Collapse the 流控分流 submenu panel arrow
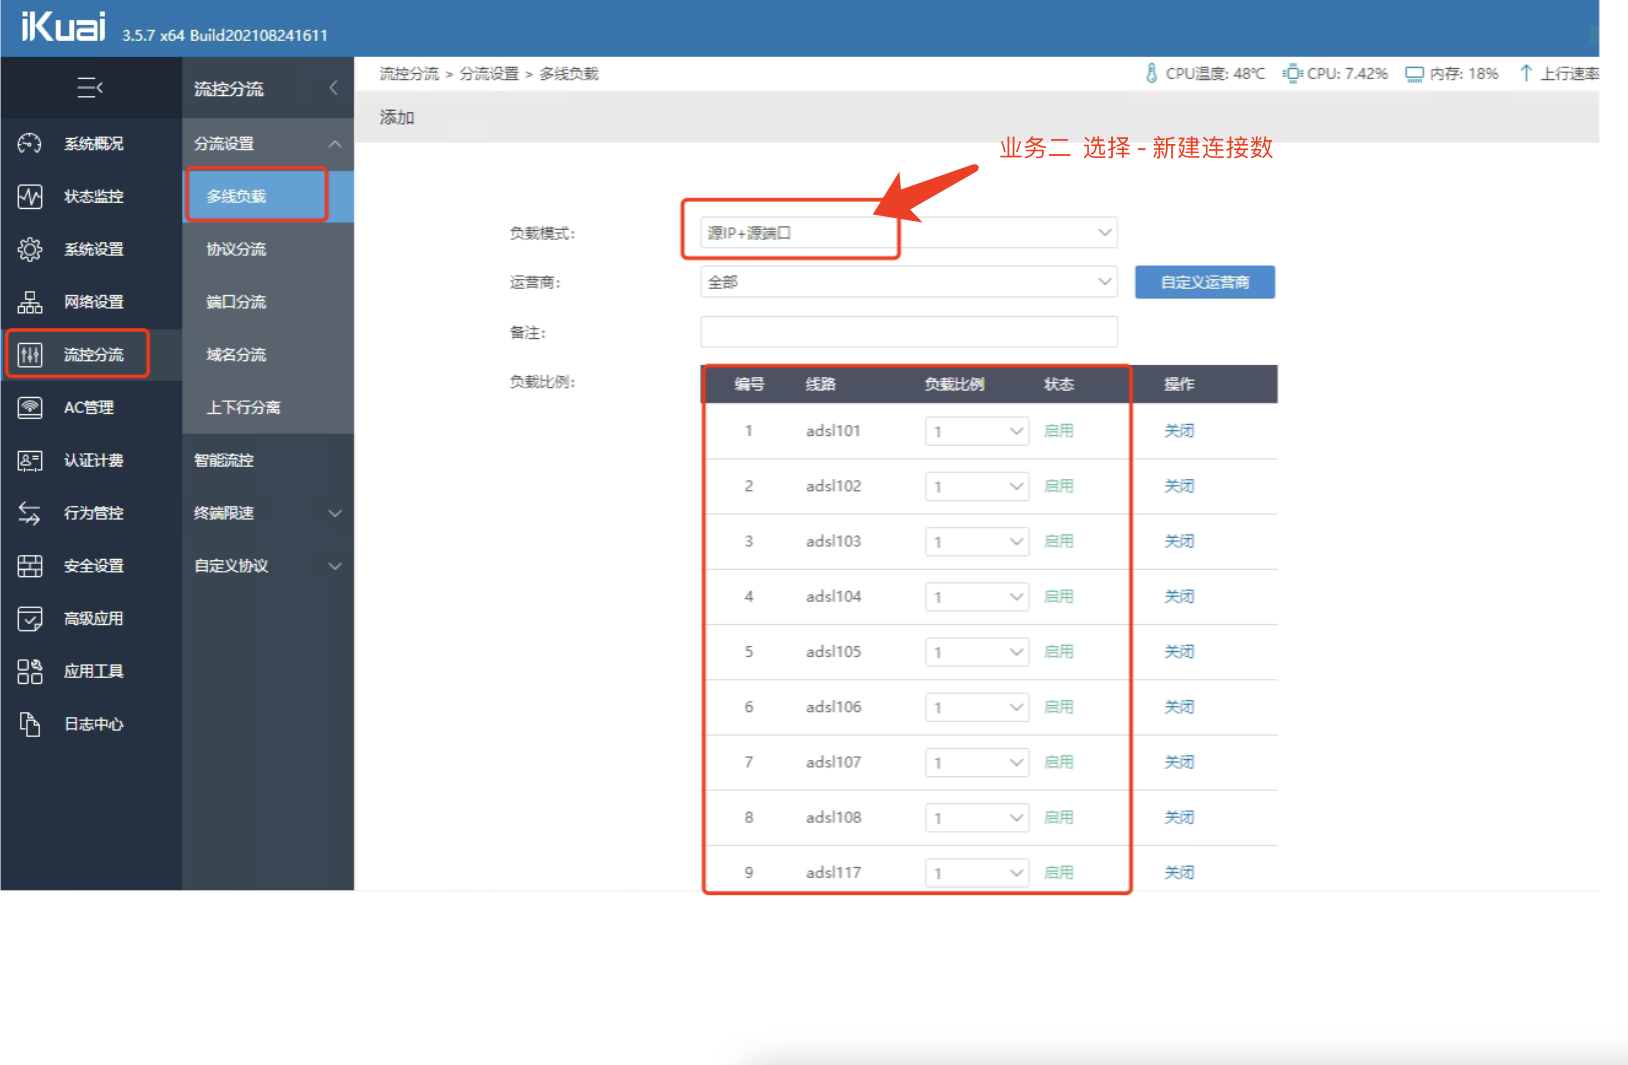1628x1065 pixels. point(333,88)
